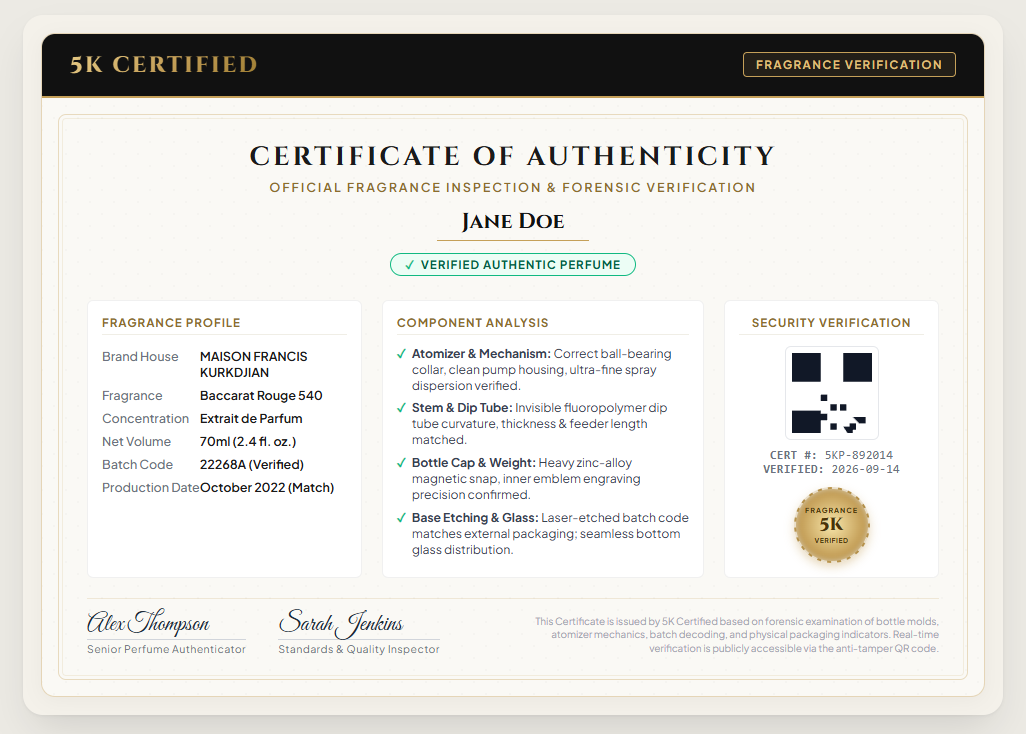Click the Atomizer & Mechanism checkmark
The image size is (1026, 734).
coord(401,354)
